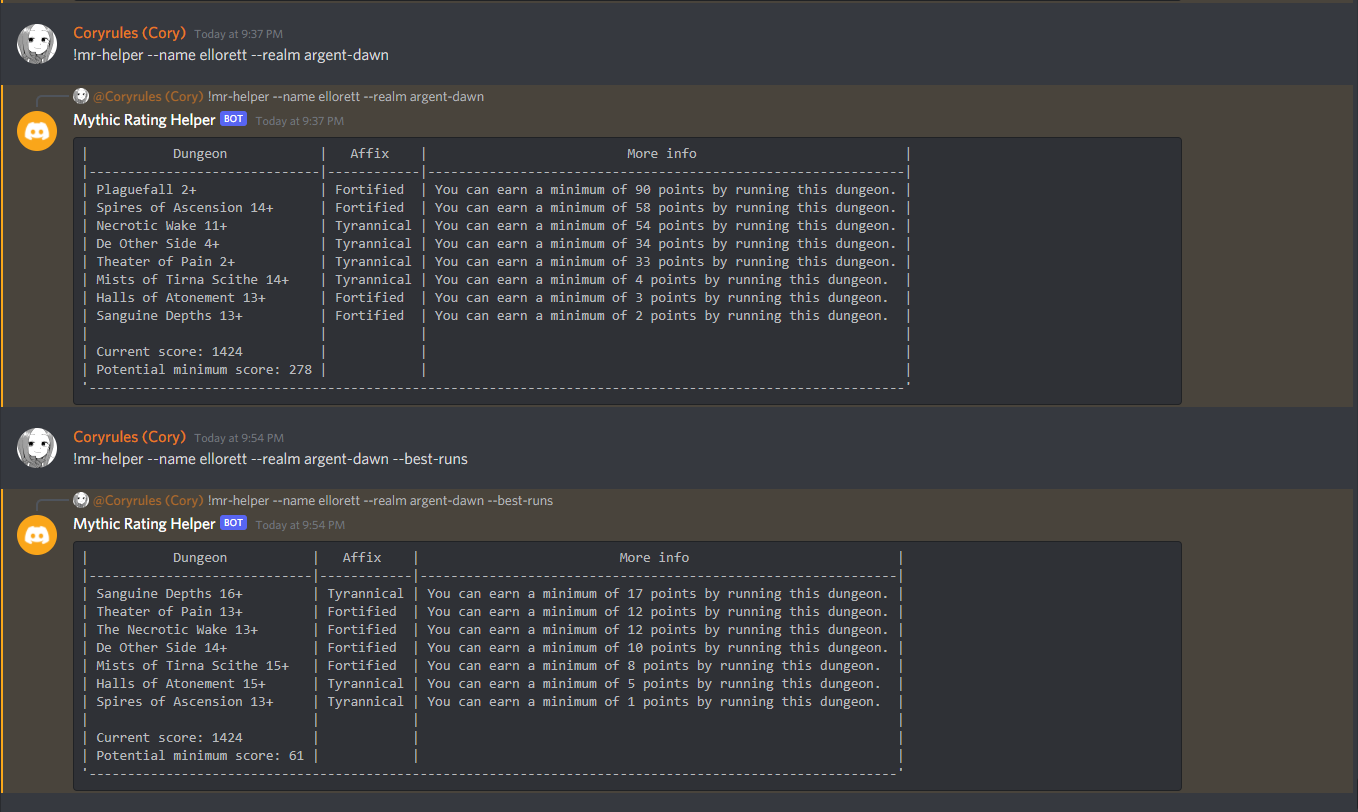Select Theater of Pain 2+ row
This screenshot has height=812, width=1358.
coord(496,261)
